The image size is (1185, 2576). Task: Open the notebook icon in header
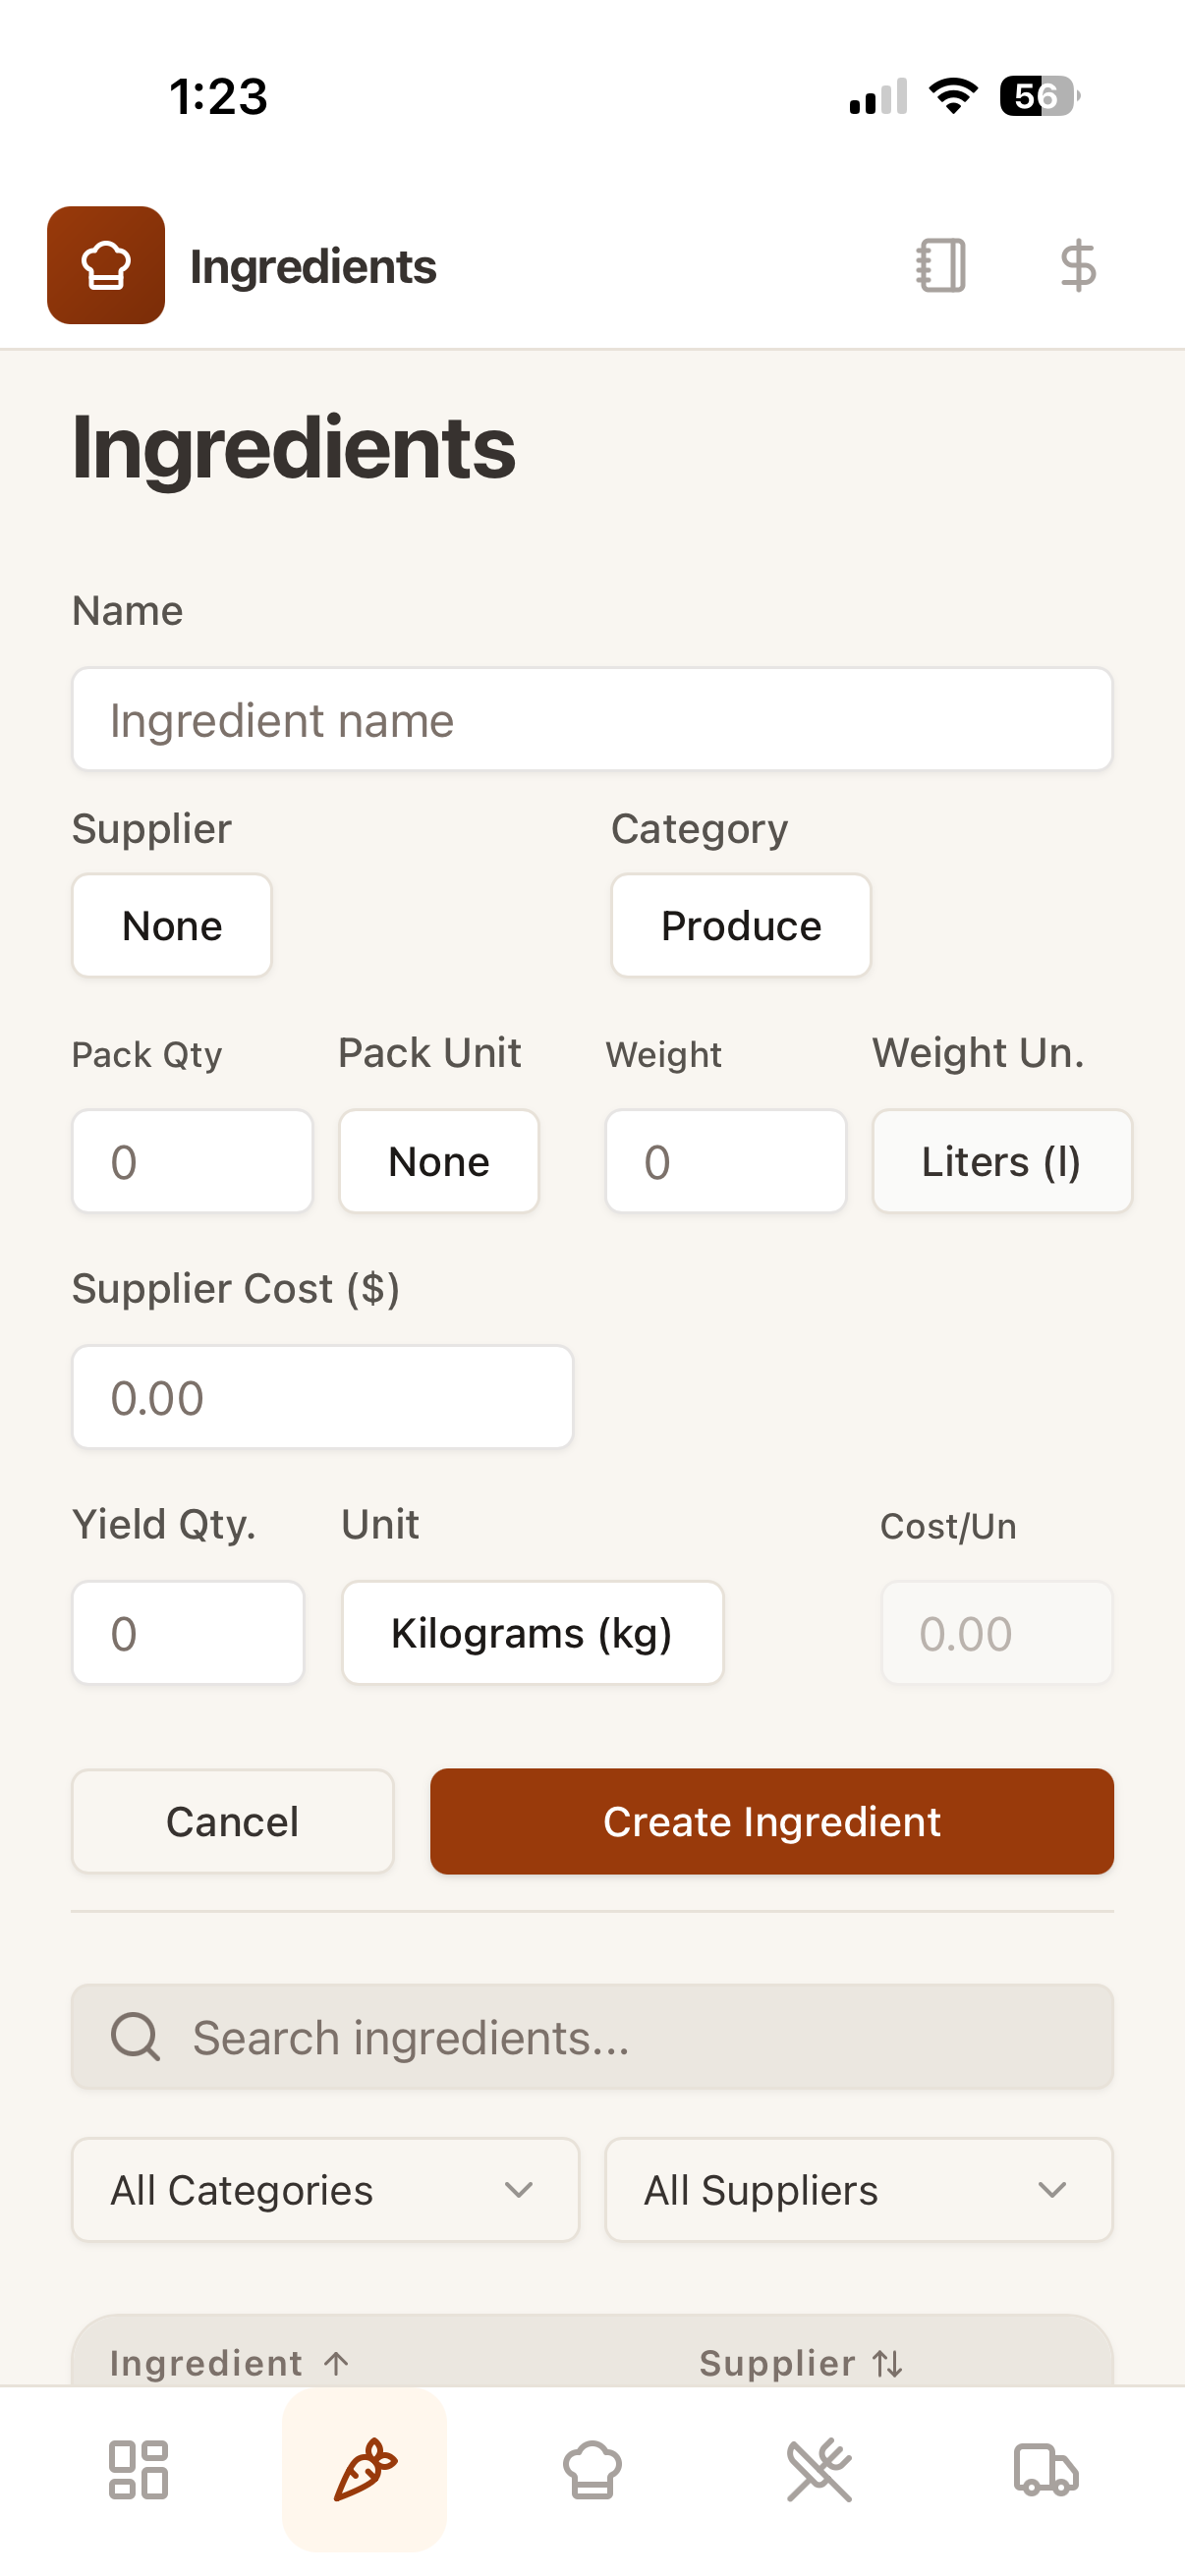point(940,265)
